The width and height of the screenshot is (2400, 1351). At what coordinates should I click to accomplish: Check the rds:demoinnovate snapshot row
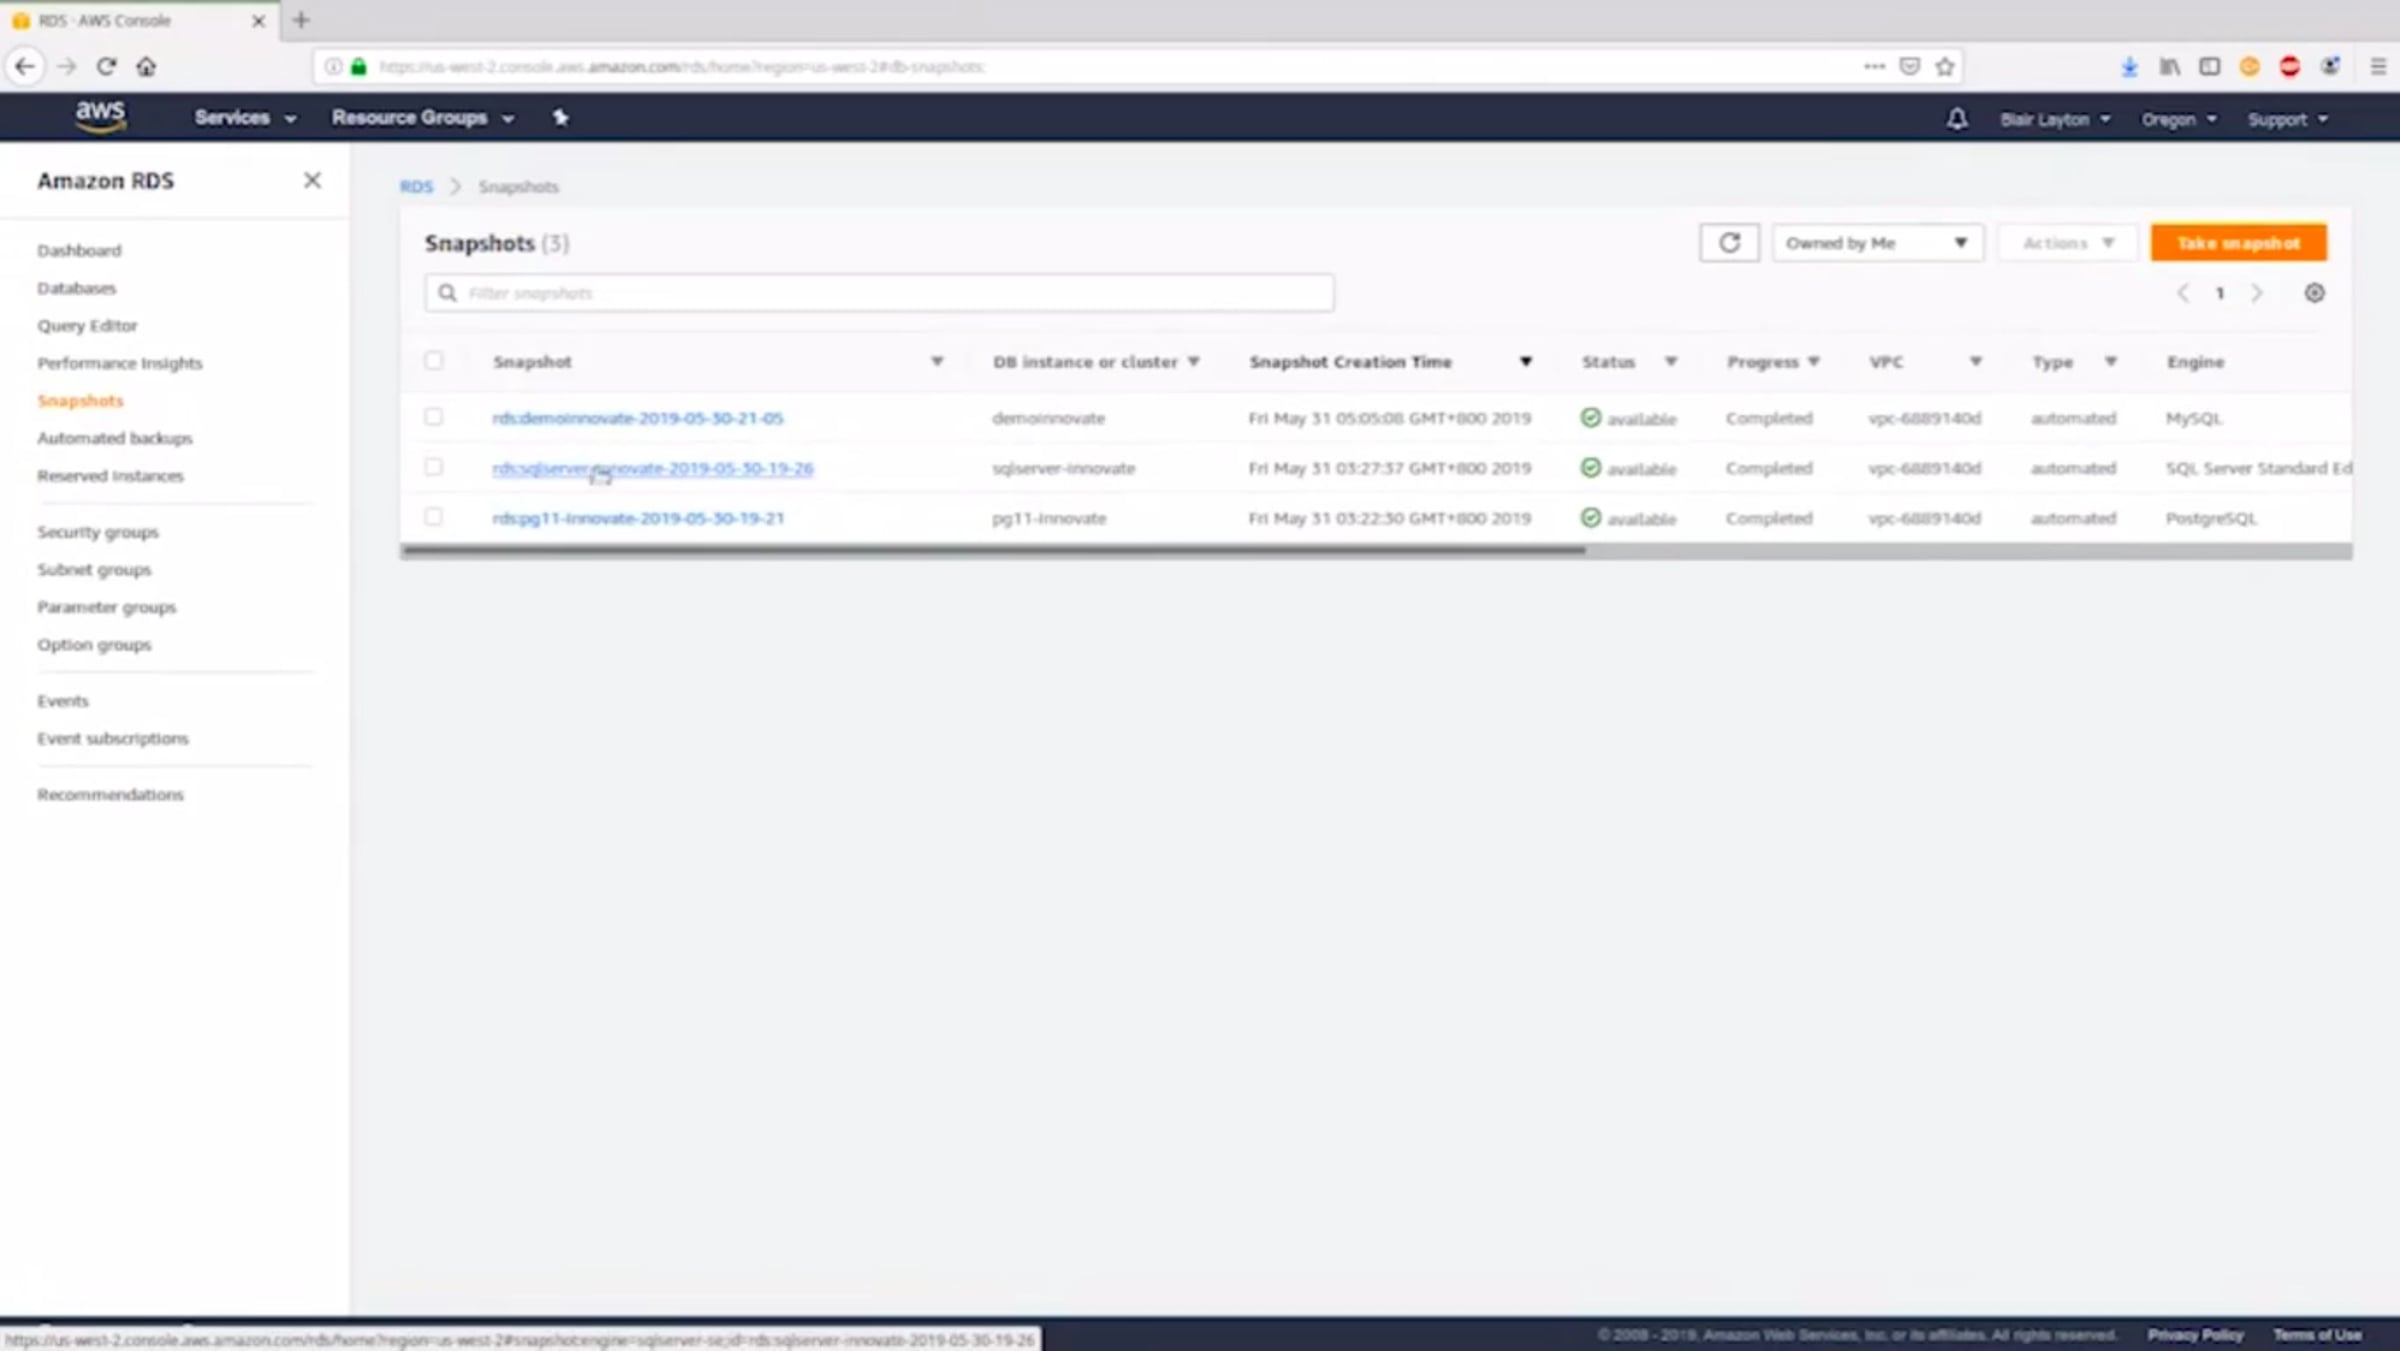click(433, 417)
